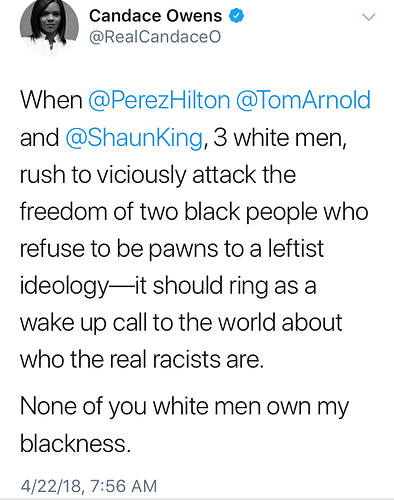
Task: Click the word 'When' starting the tweet
Action: [x=51, y=100]
